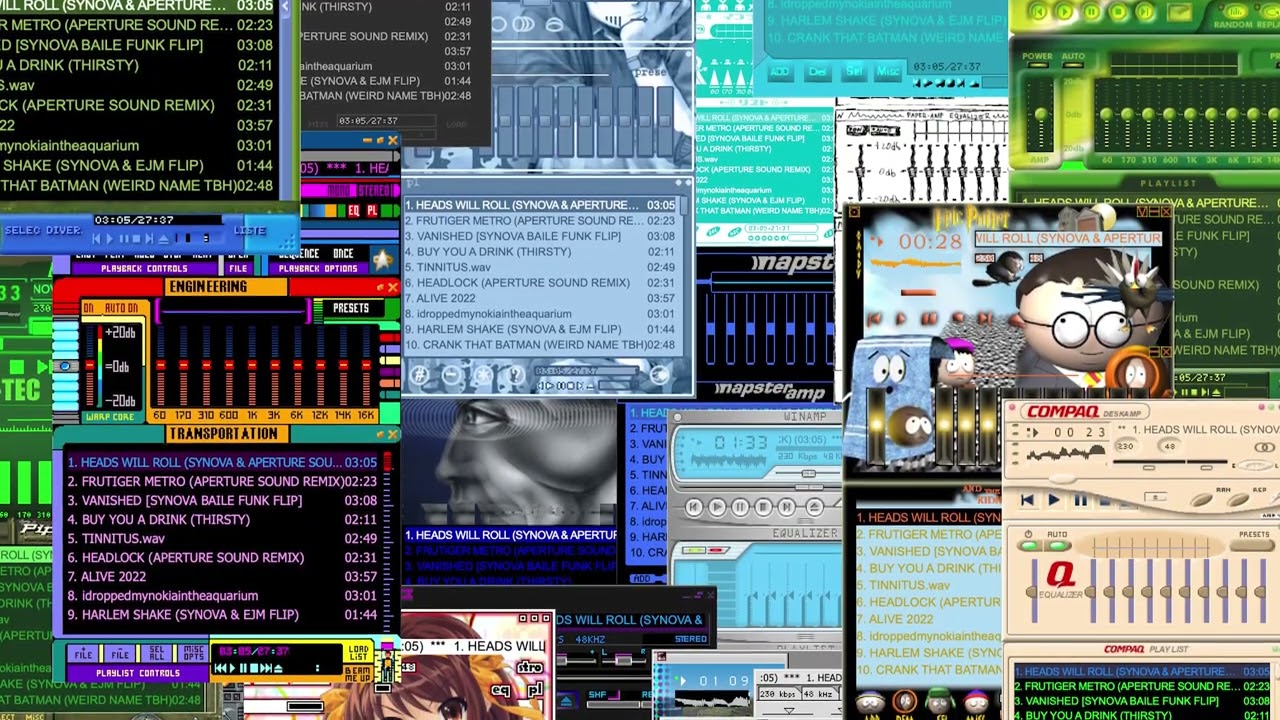
Task: Toggle the red PL button in the pink skin
Action: [x=372, y=211]
